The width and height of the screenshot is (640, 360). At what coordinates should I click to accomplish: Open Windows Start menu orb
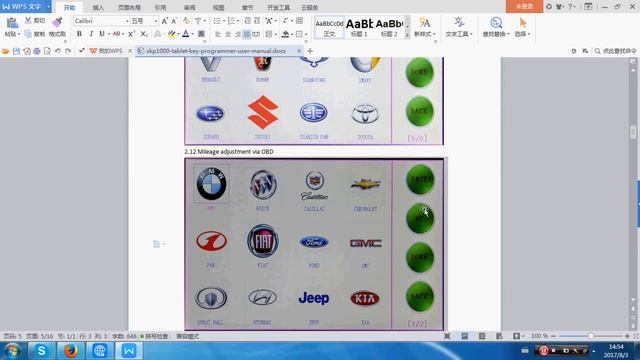12,351
